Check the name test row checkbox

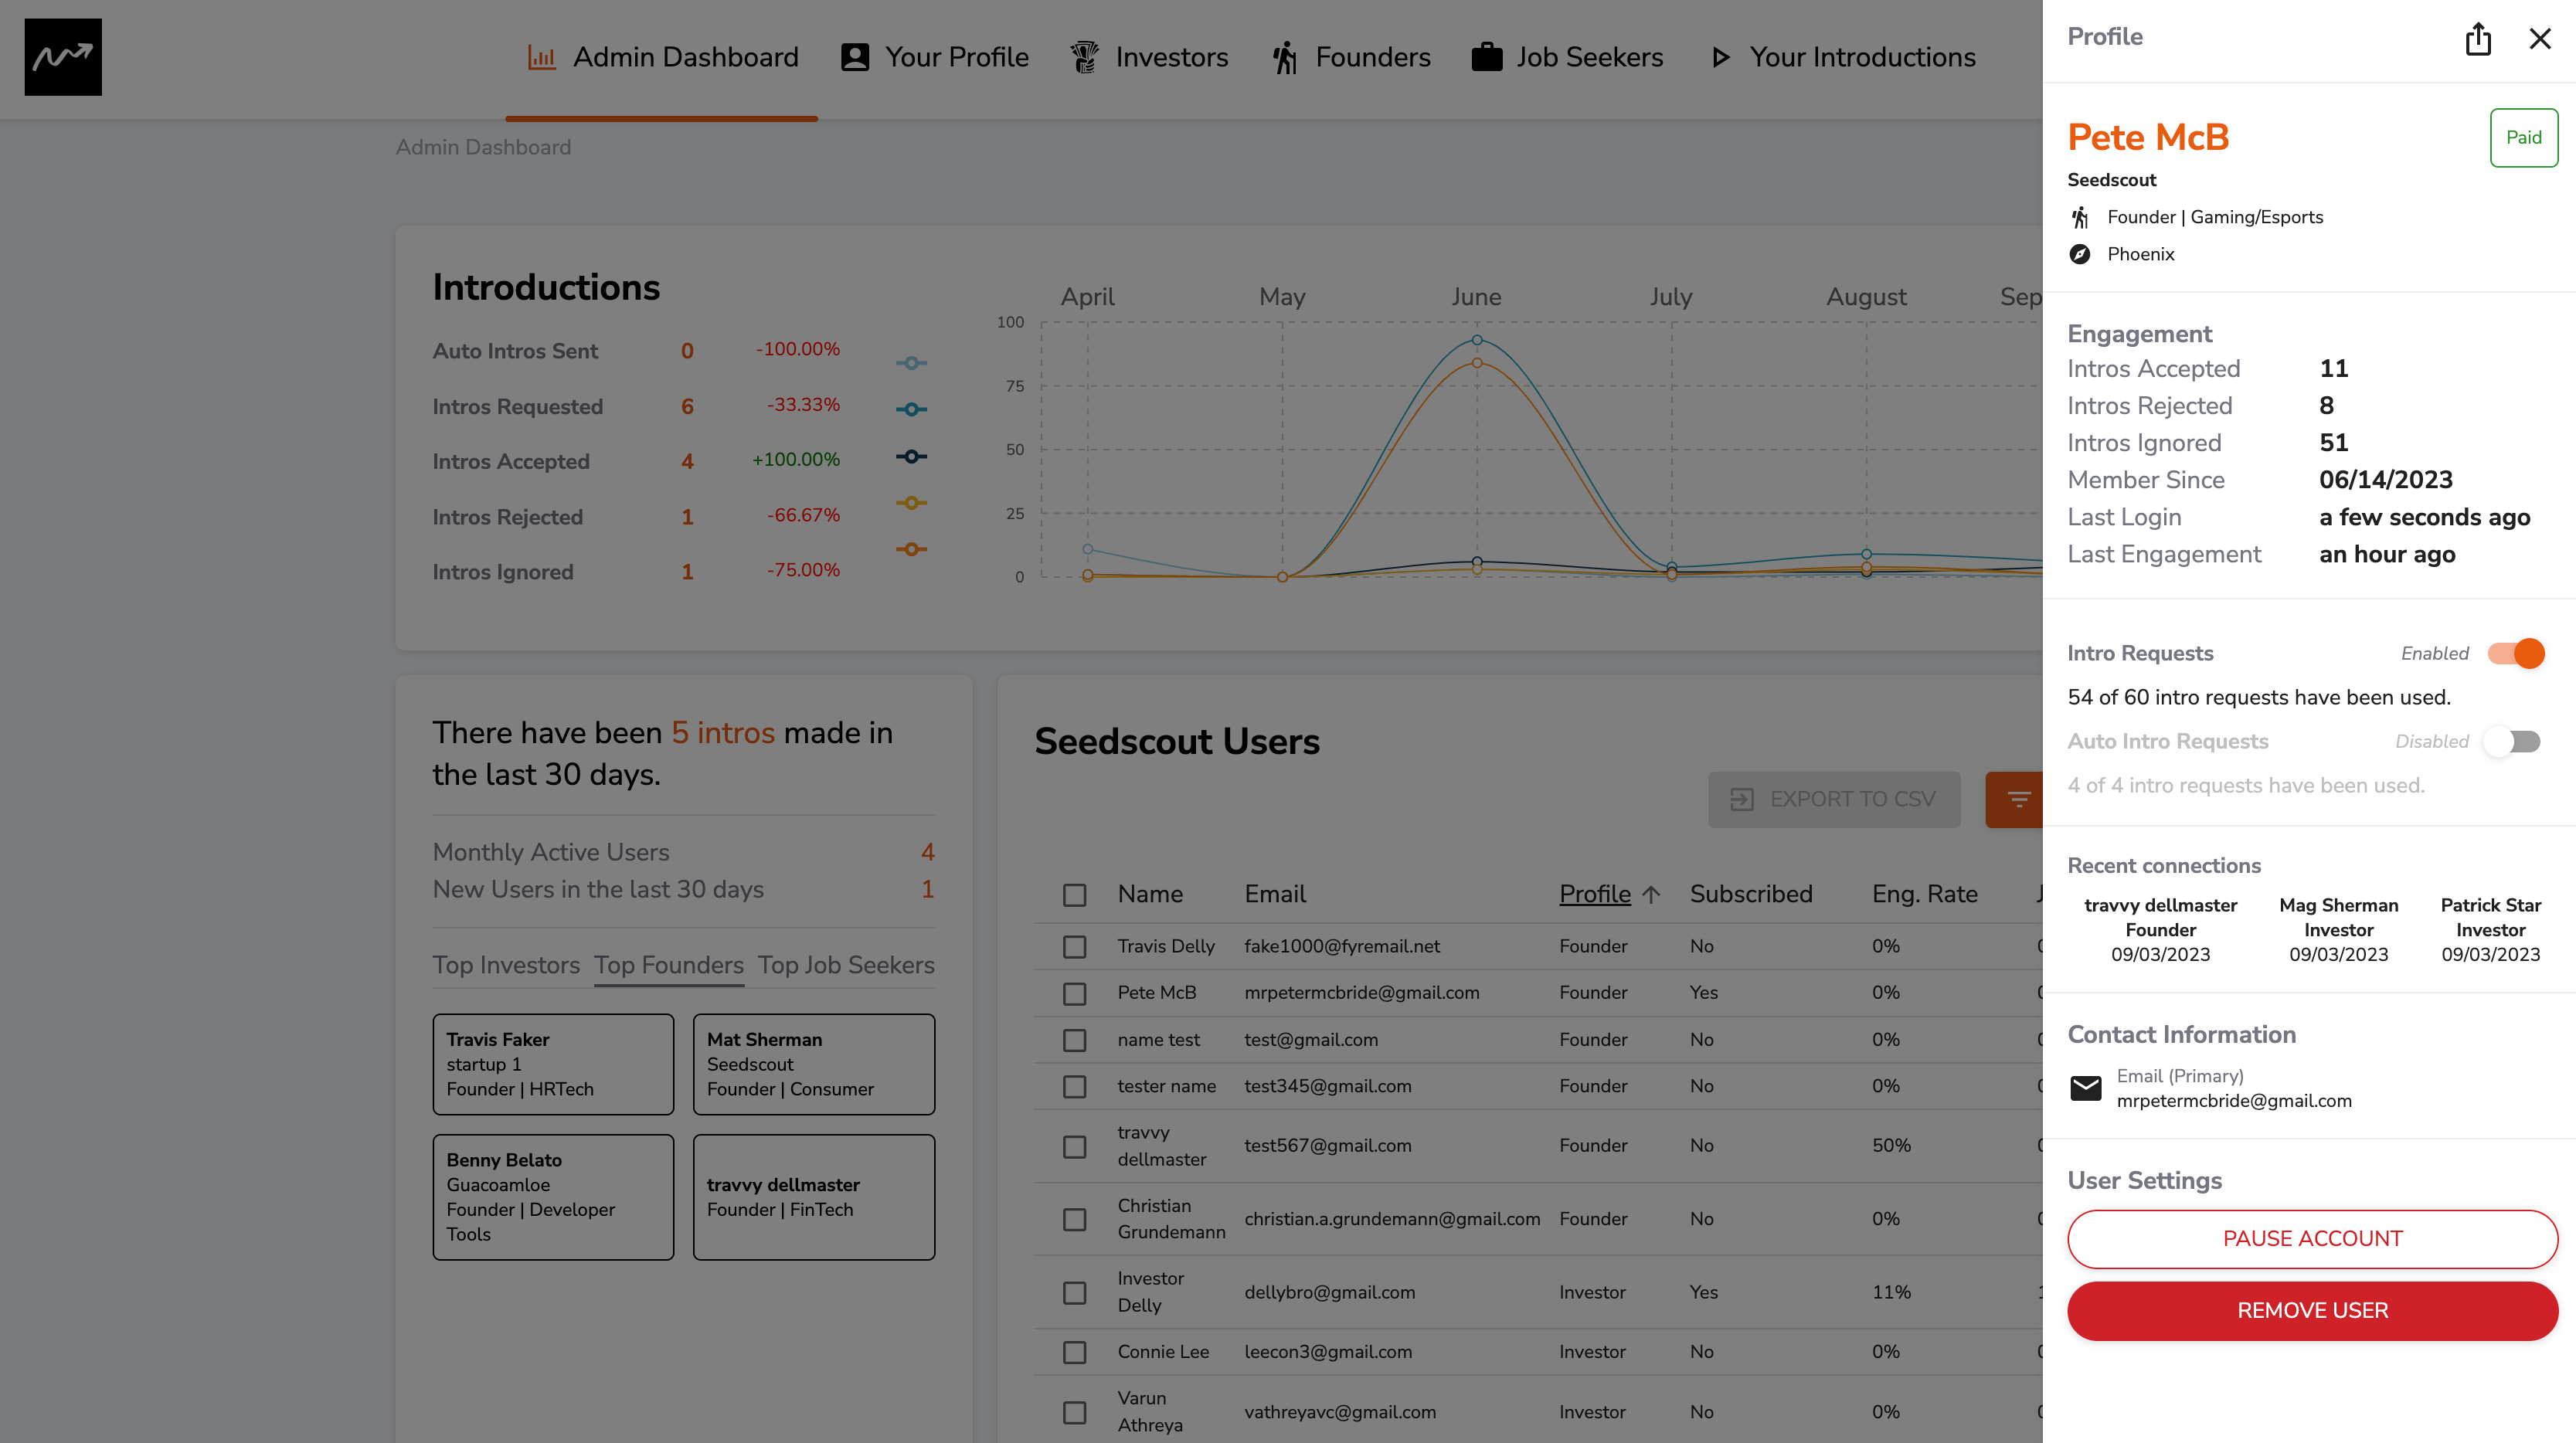pyautogui.click(x=1075, y=1041)
